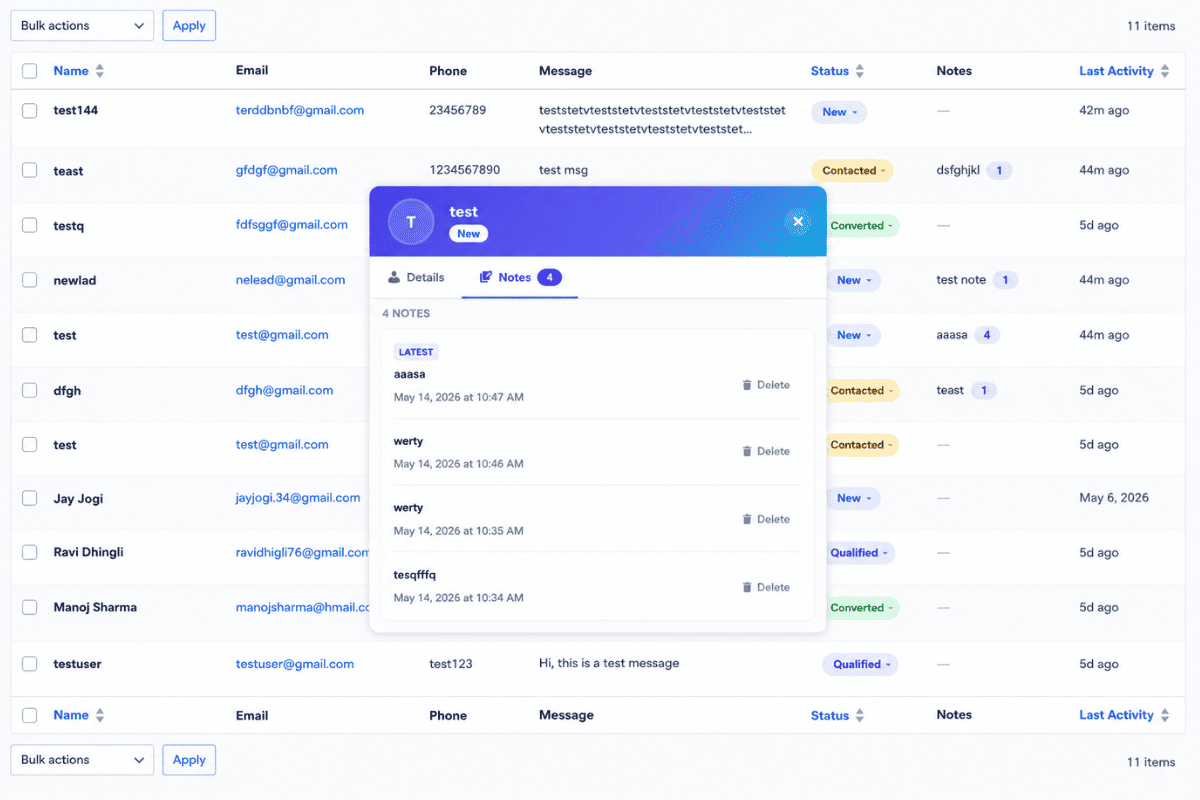1200x800 pixels.
Task: Click notes badge 1 beside dsfghjkl
Action: 1000,171
